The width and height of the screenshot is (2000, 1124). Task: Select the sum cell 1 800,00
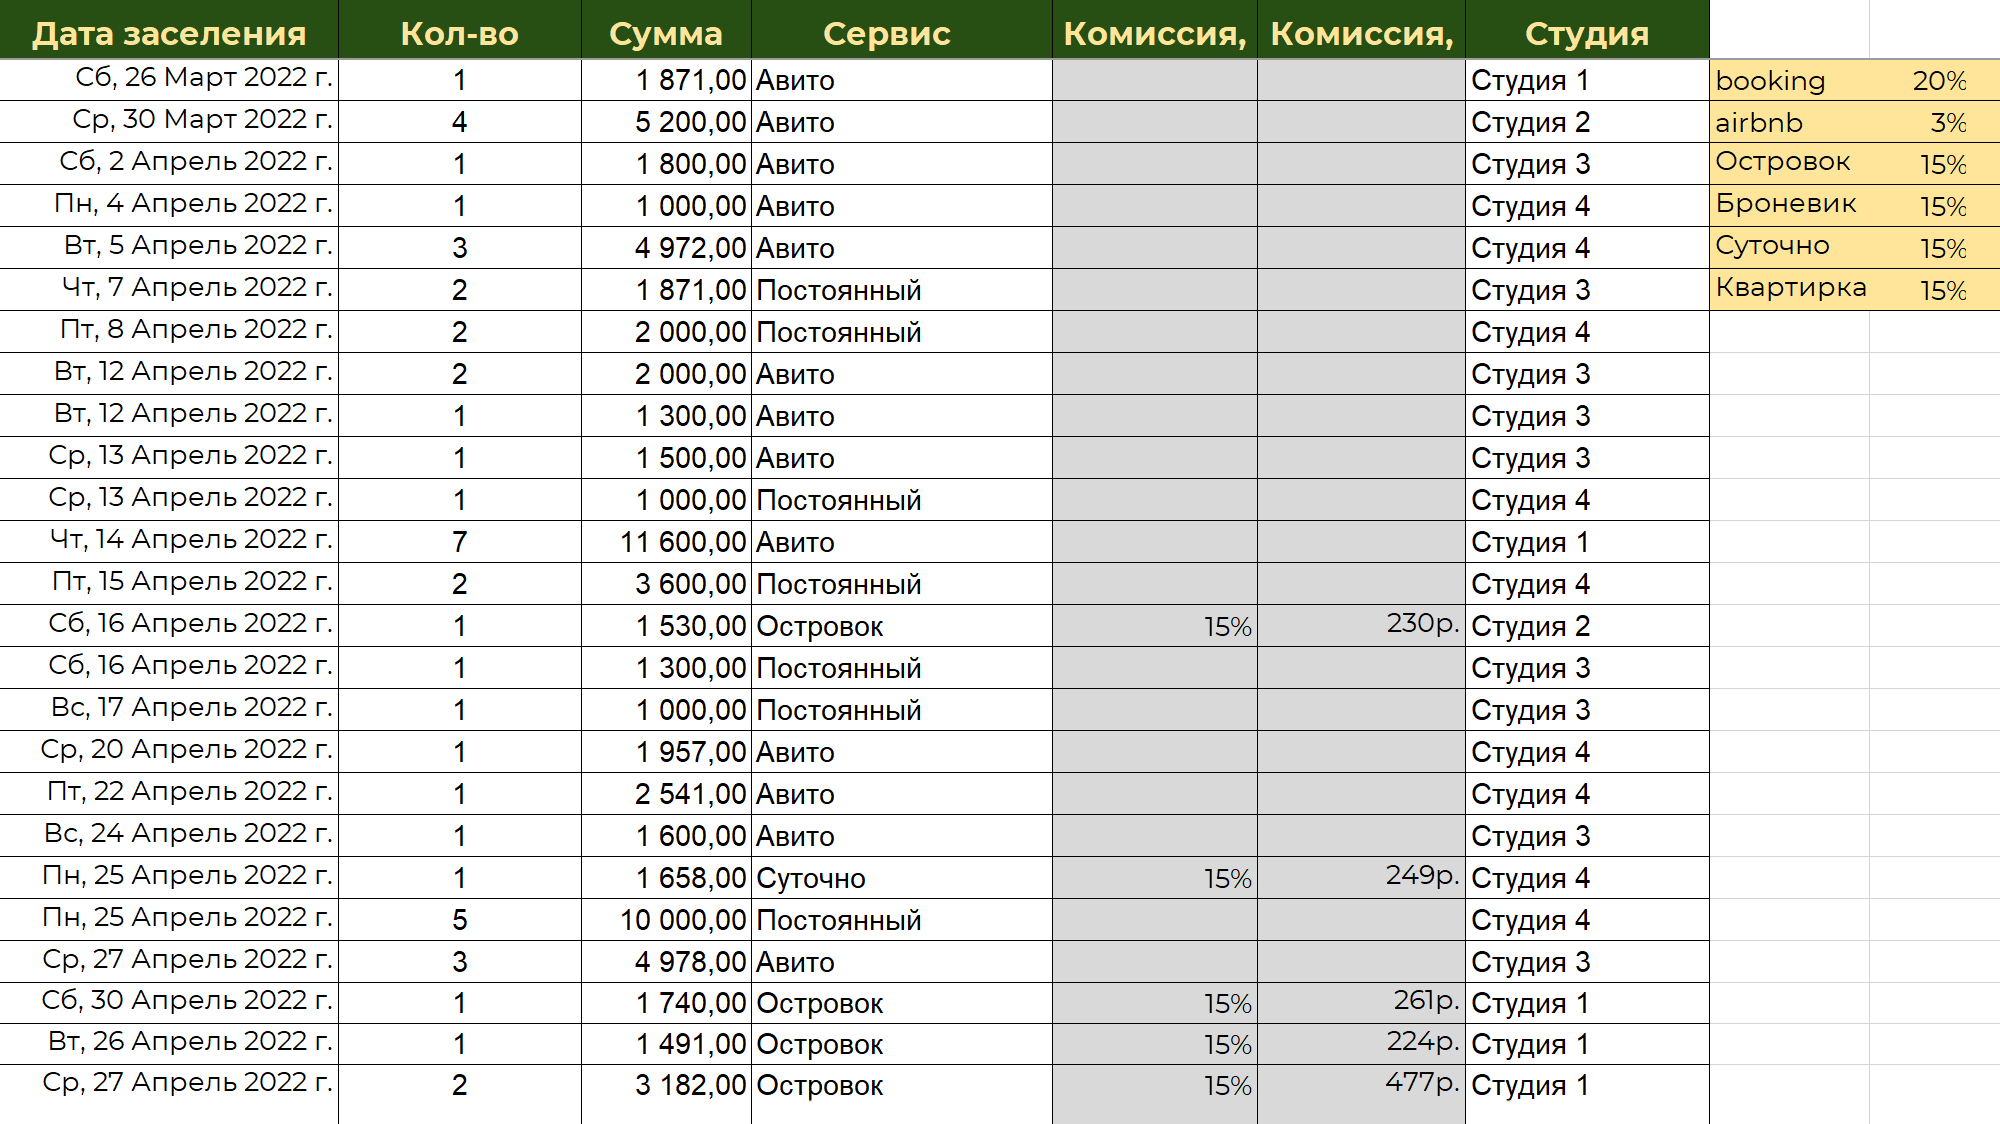click(x=666, y=164)
